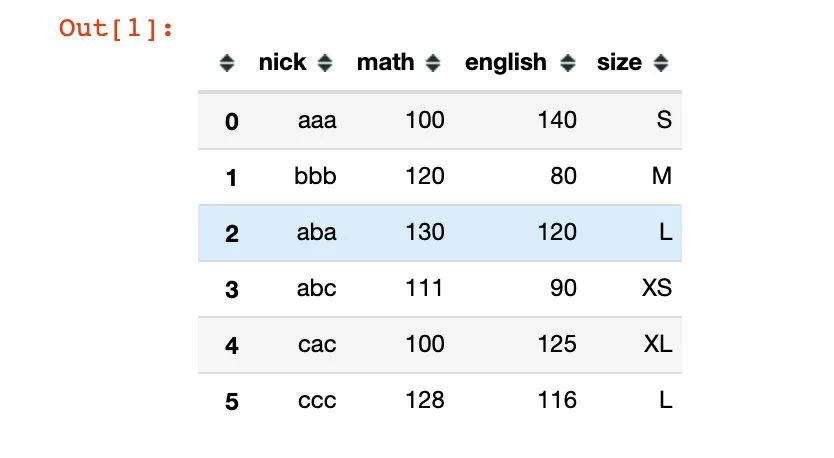Select the nick column header text
Viewport: 834px width, 458px height.
282,62
